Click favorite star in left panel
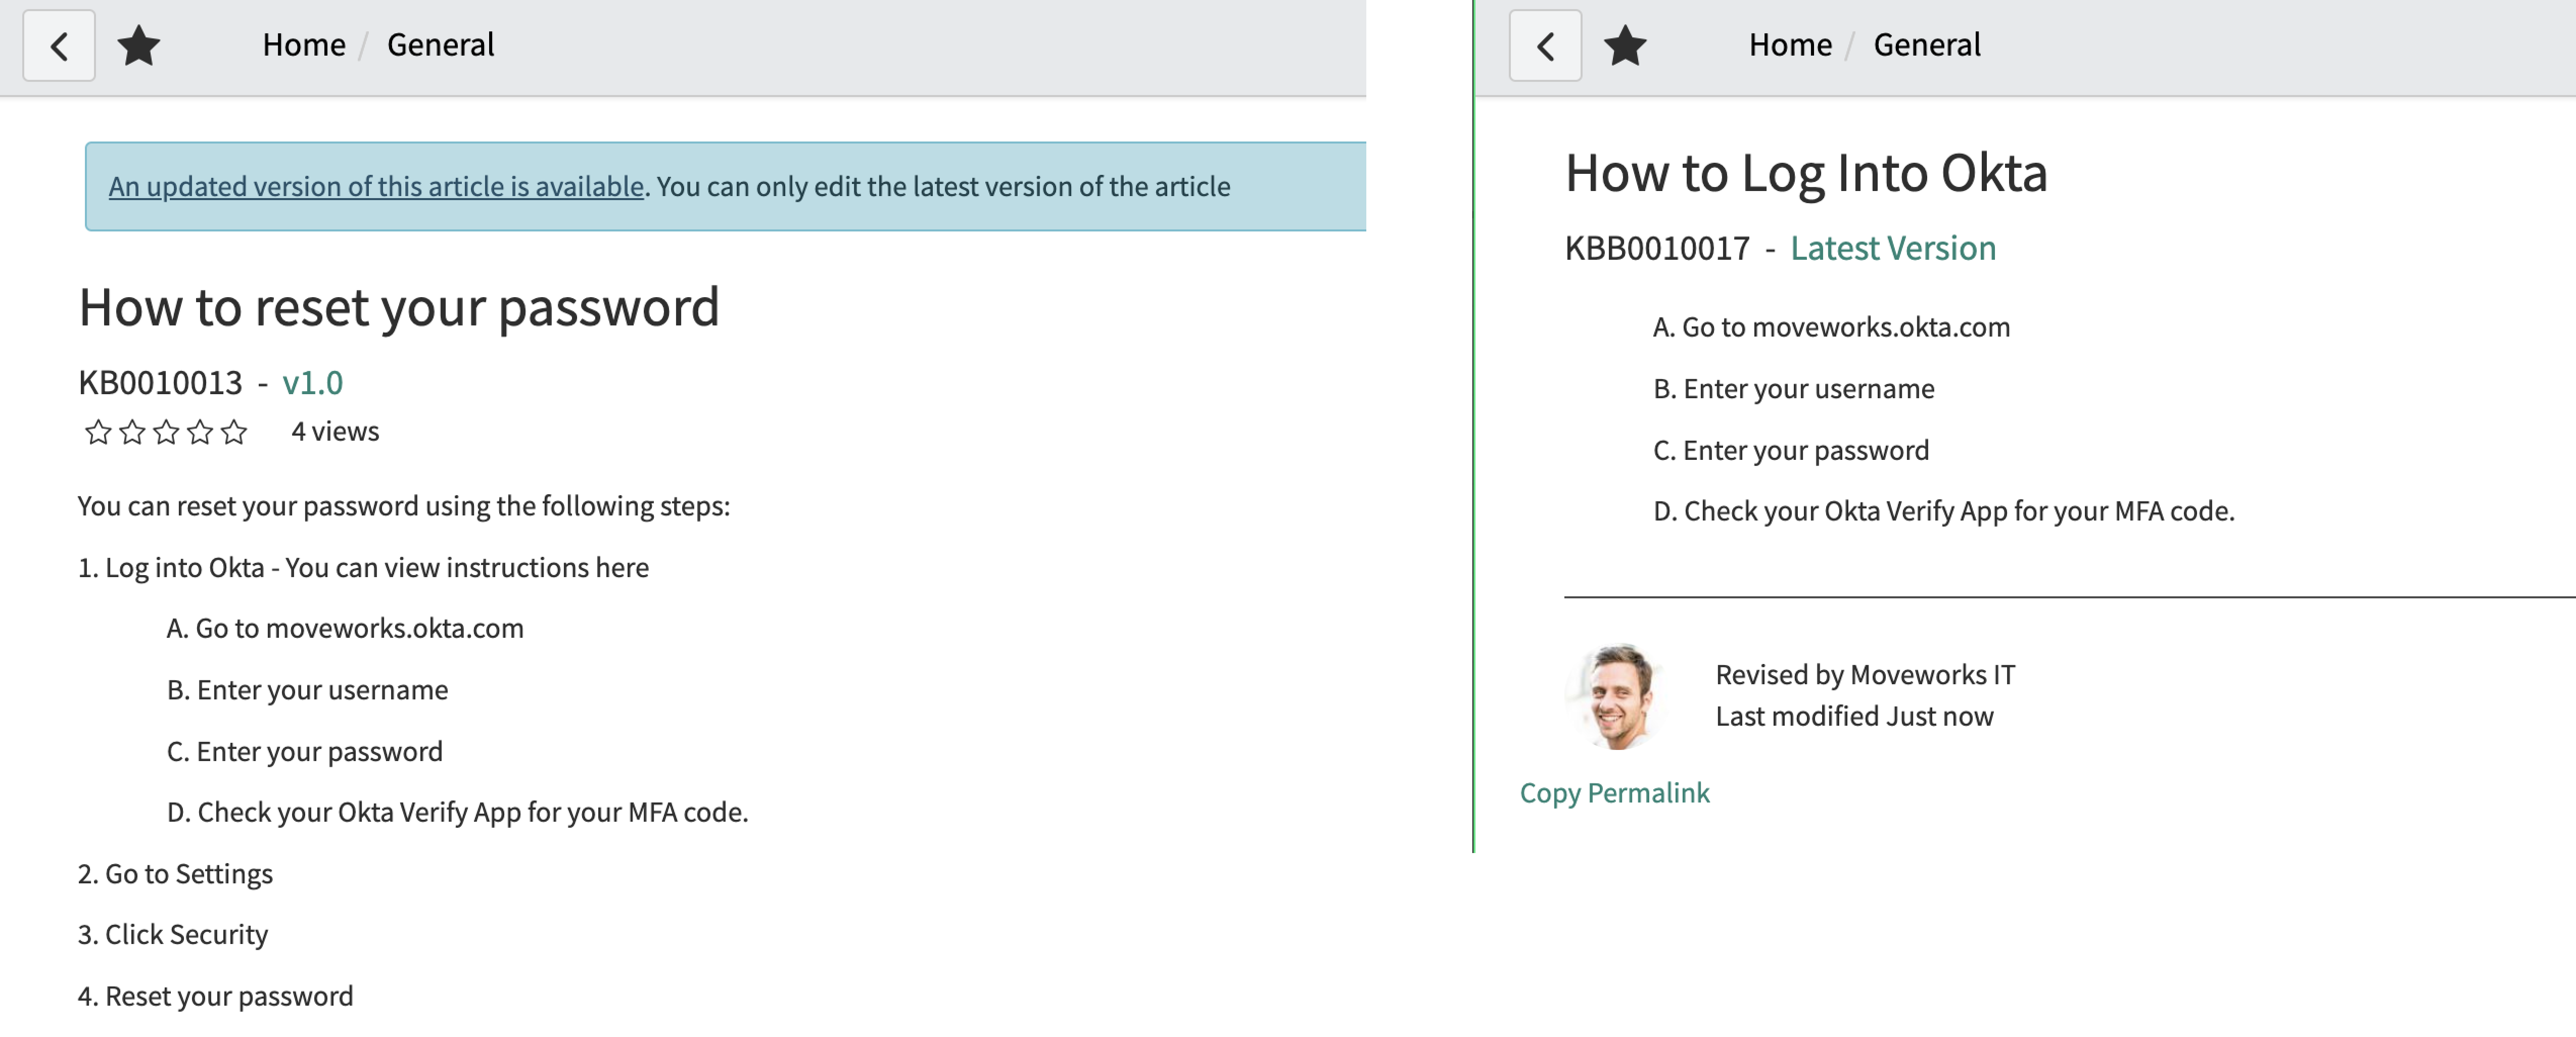Screen dimensions: 2576x1037 click(x=139, y=46)
